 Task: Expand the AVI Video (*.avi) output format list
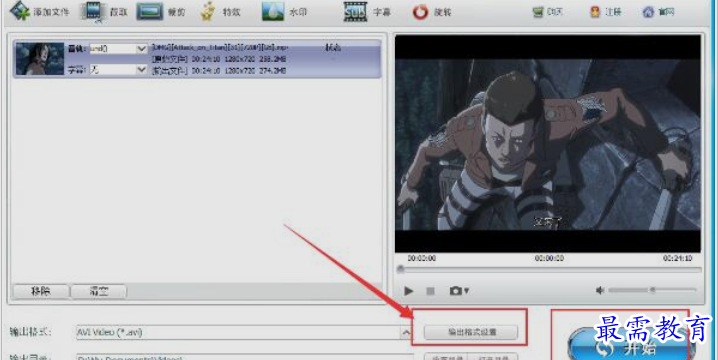406,333
